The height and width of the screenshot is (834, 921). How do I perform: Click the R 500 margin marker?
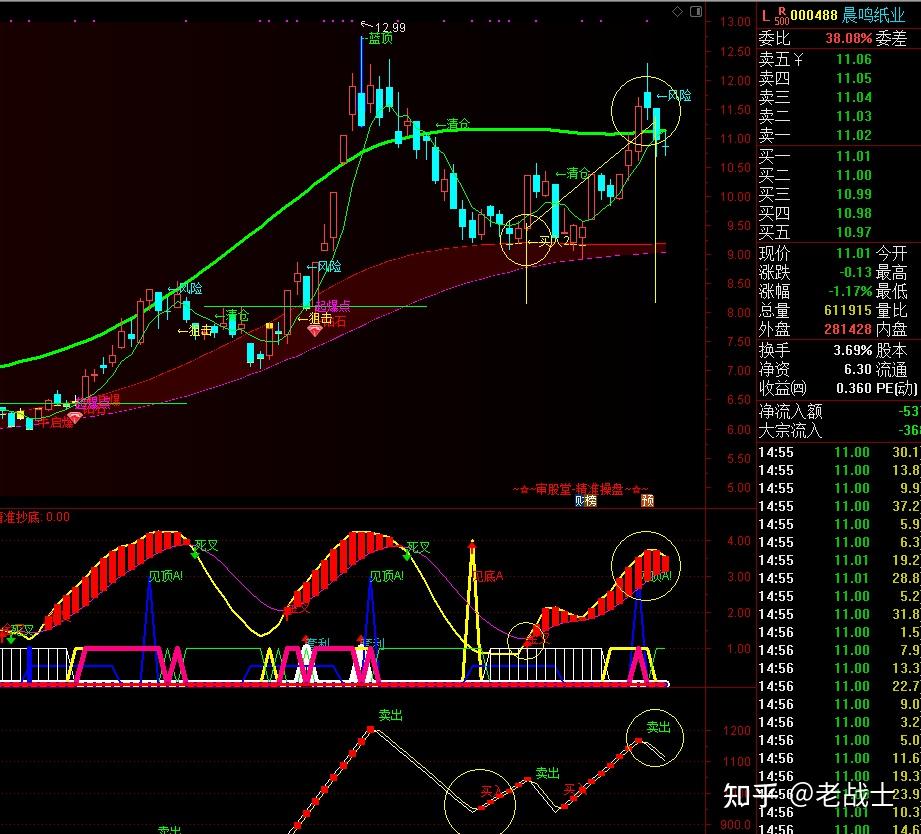tap(782, 16)
